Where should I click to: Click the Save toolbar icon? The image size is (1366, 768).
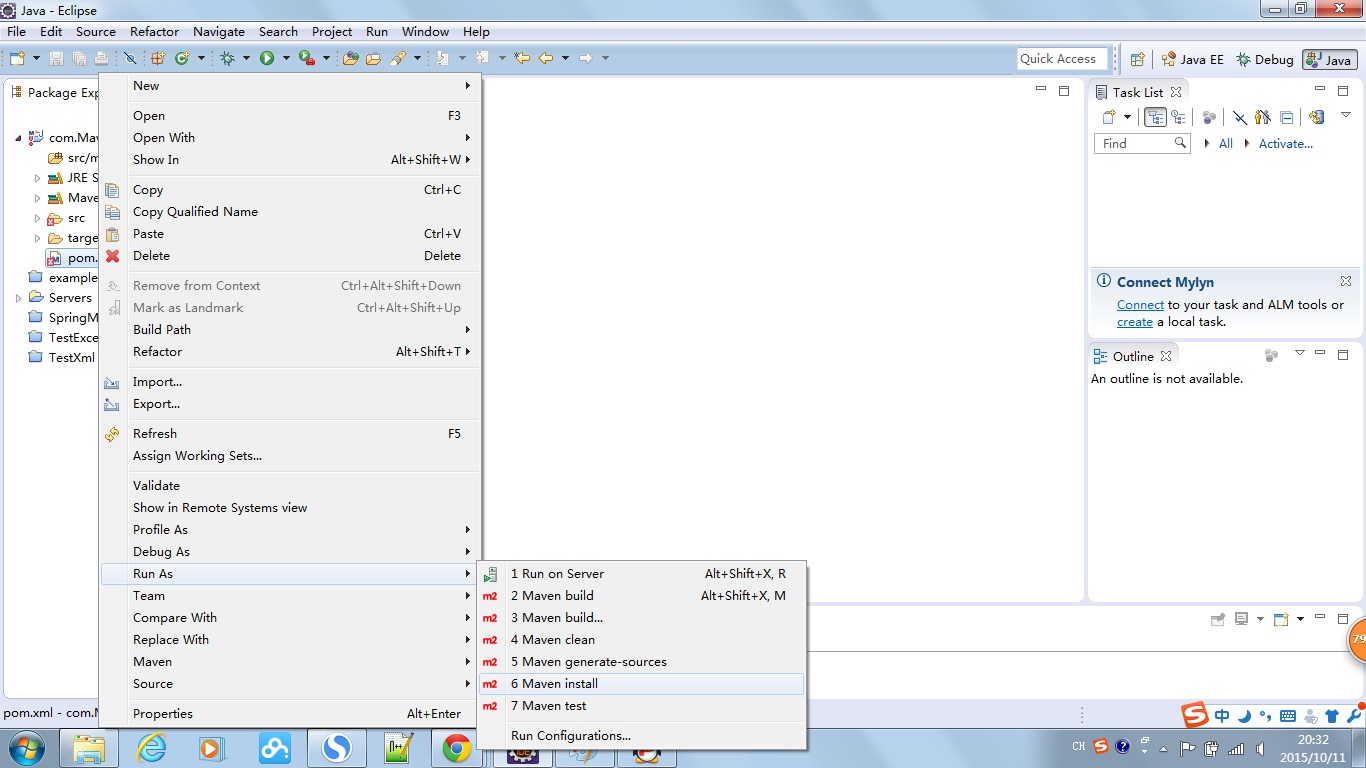[x=56, y=58]
